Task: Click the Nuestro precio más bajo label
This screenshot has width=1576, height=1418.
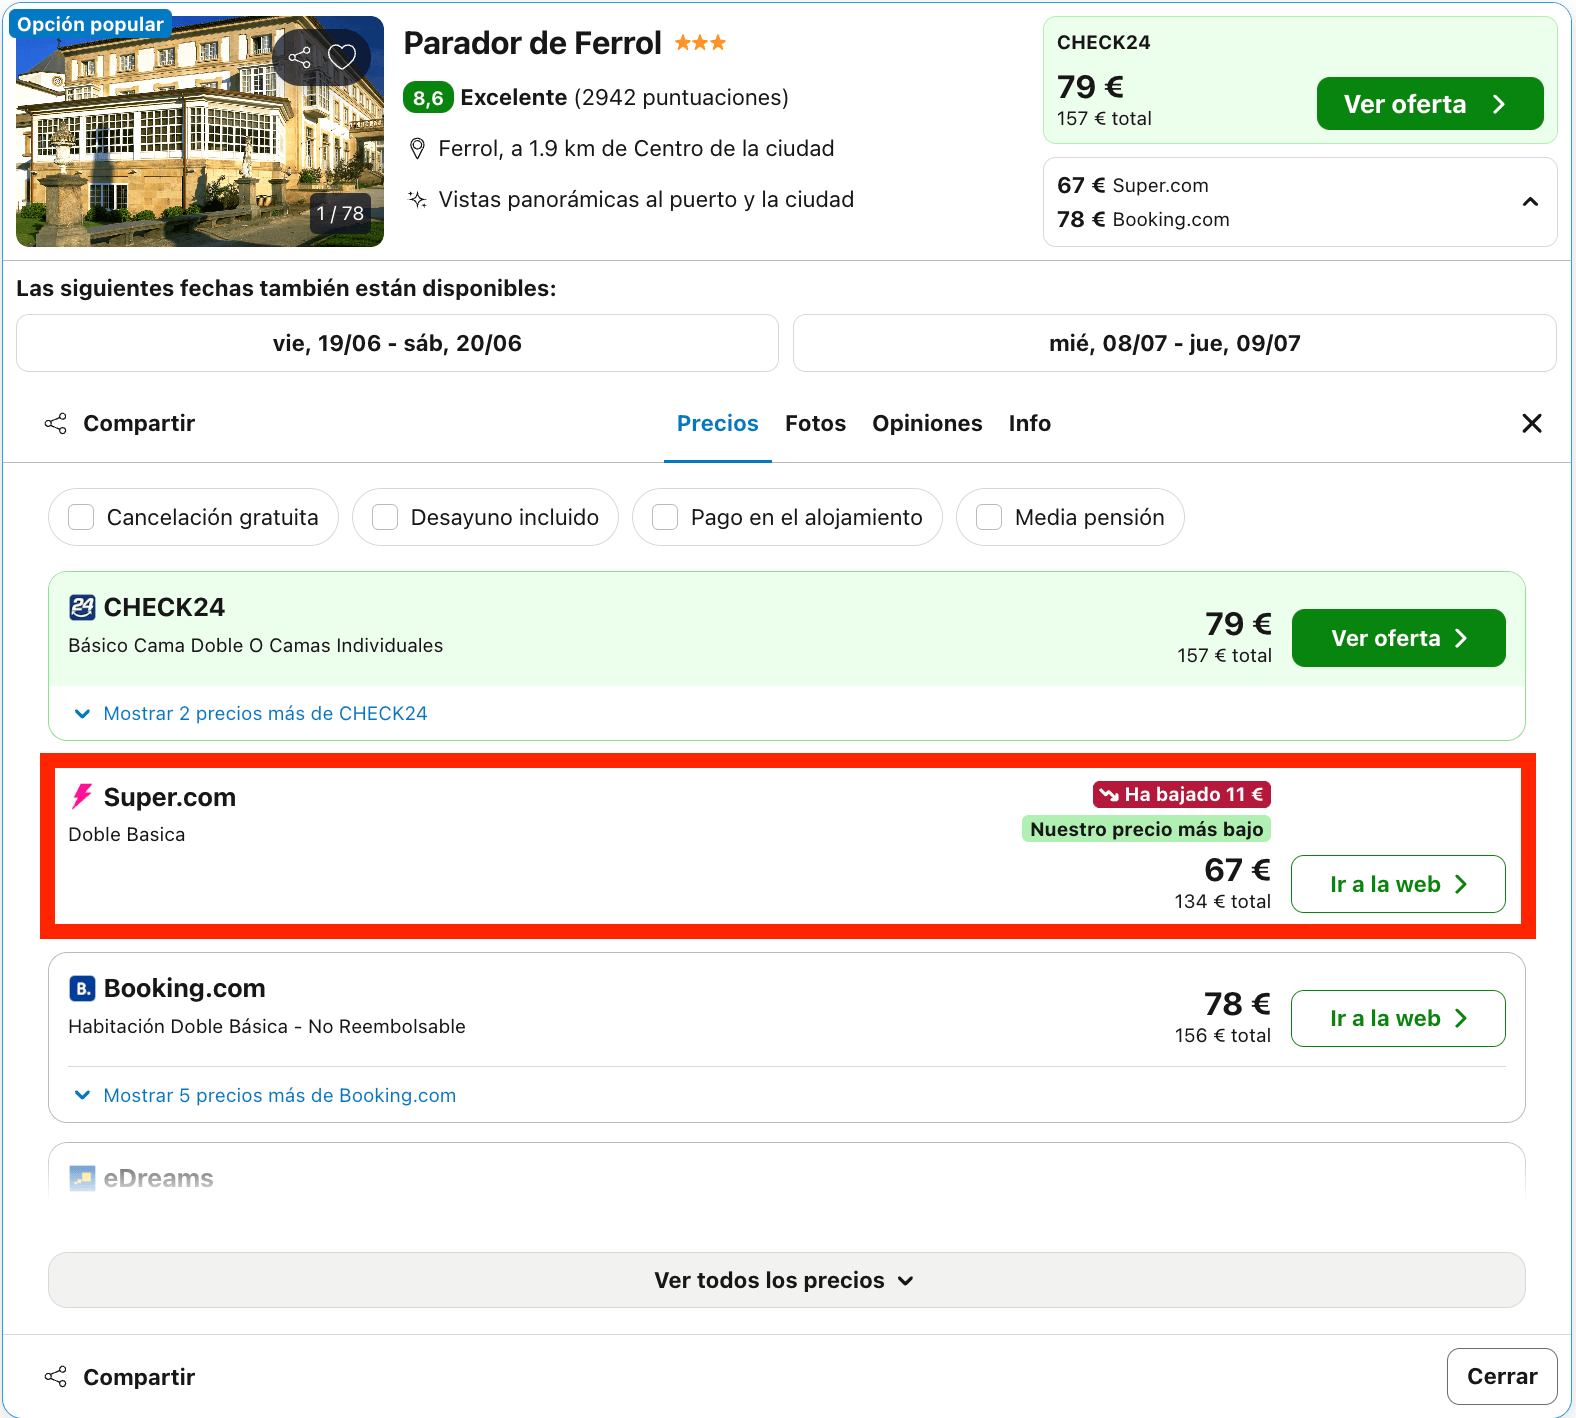Action: pyautogui.click(x=1146, y=829)
